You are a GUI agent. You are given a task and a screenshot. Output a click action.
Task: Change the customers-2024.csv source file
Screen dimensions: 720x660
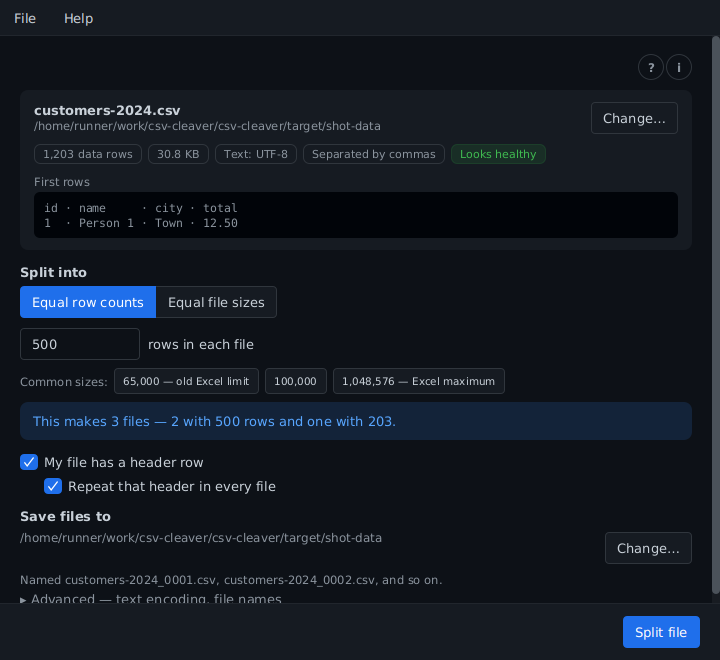(634, 118)
